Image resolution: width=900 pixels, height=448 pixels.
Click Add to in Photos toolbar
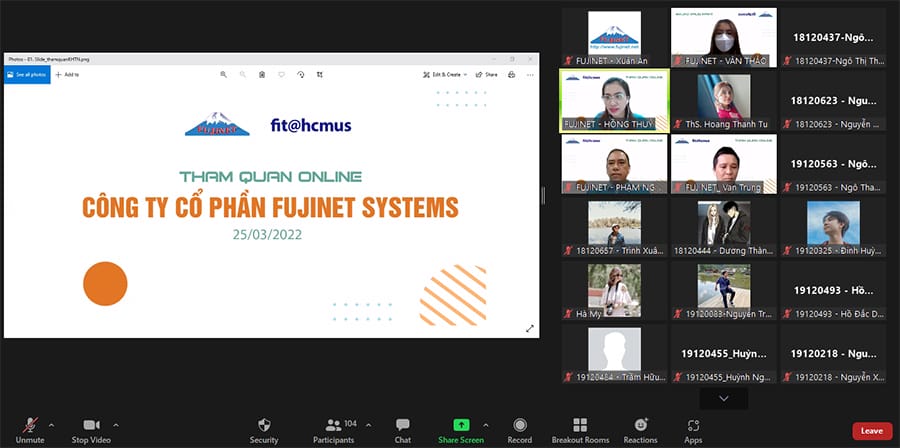[x=67, y=75]
